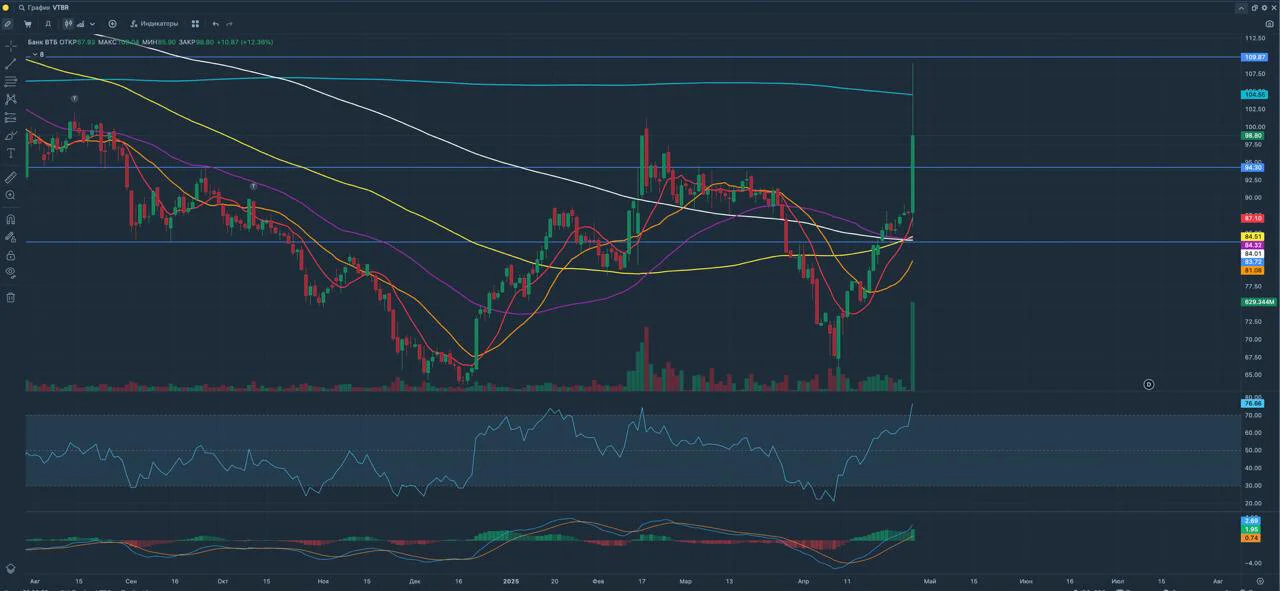The image size is (1280, 591).
Task: Toggle magnet snapping mode
Action: [10, 219]
